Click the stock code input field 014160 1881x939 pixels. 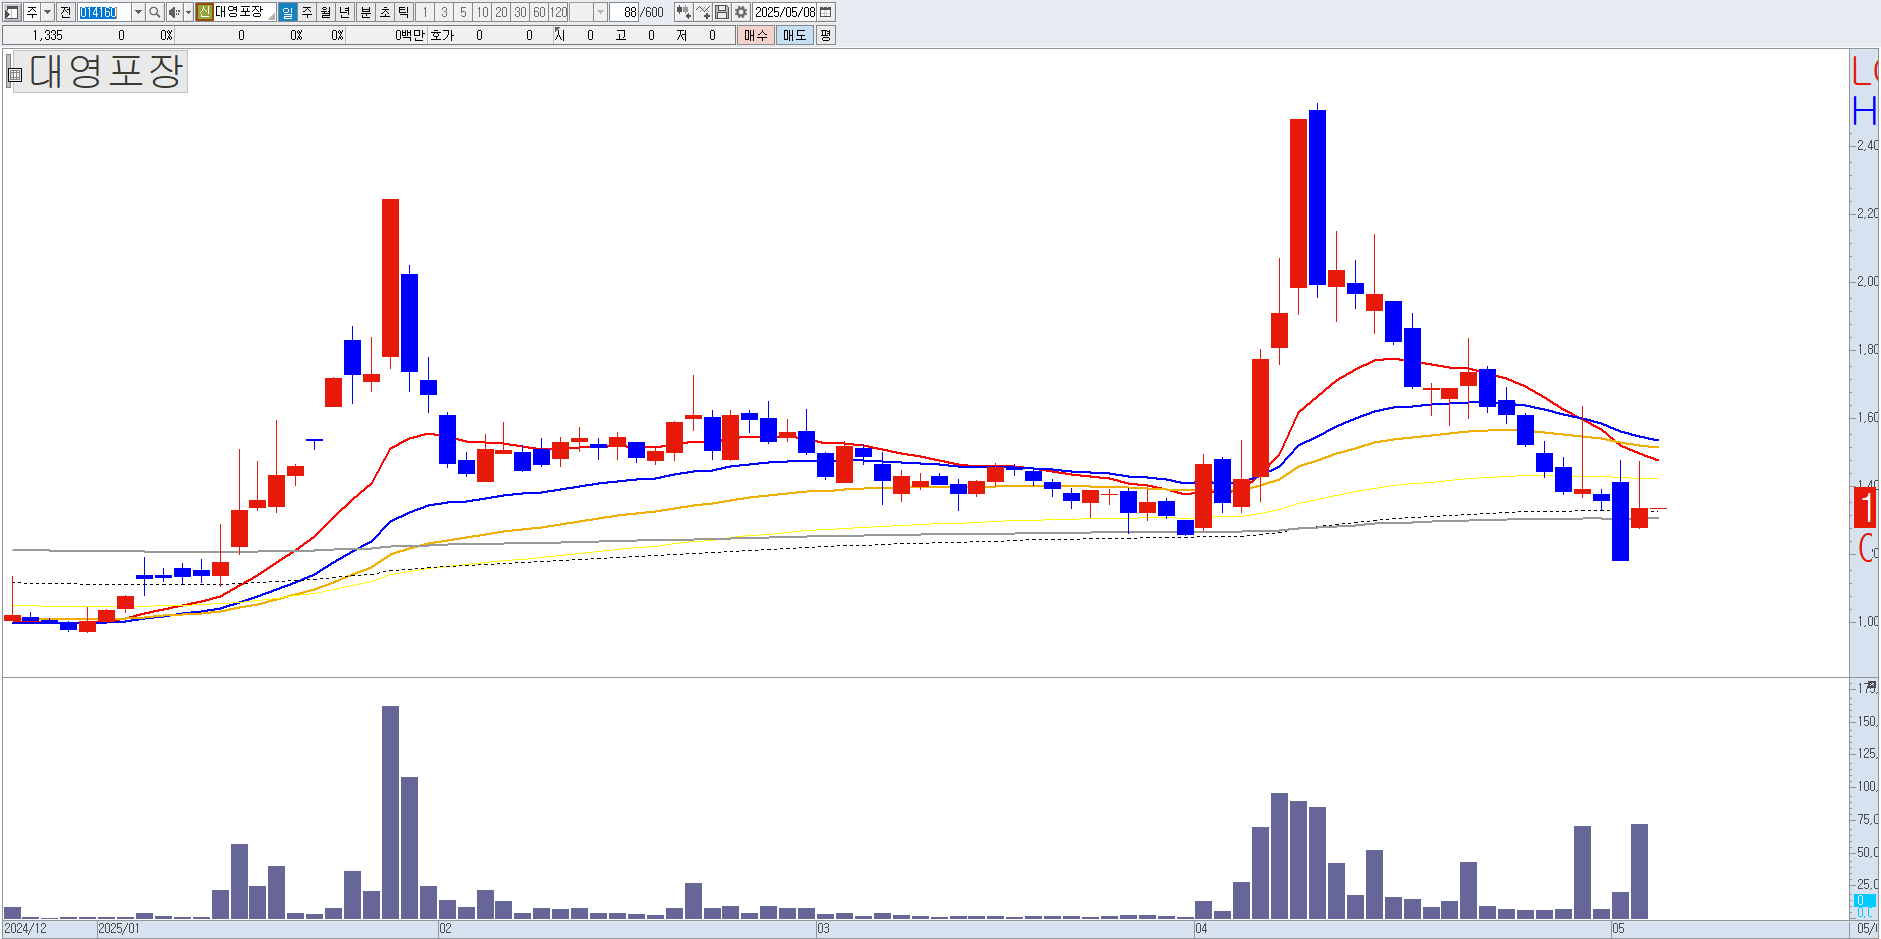tap(104, 12)
